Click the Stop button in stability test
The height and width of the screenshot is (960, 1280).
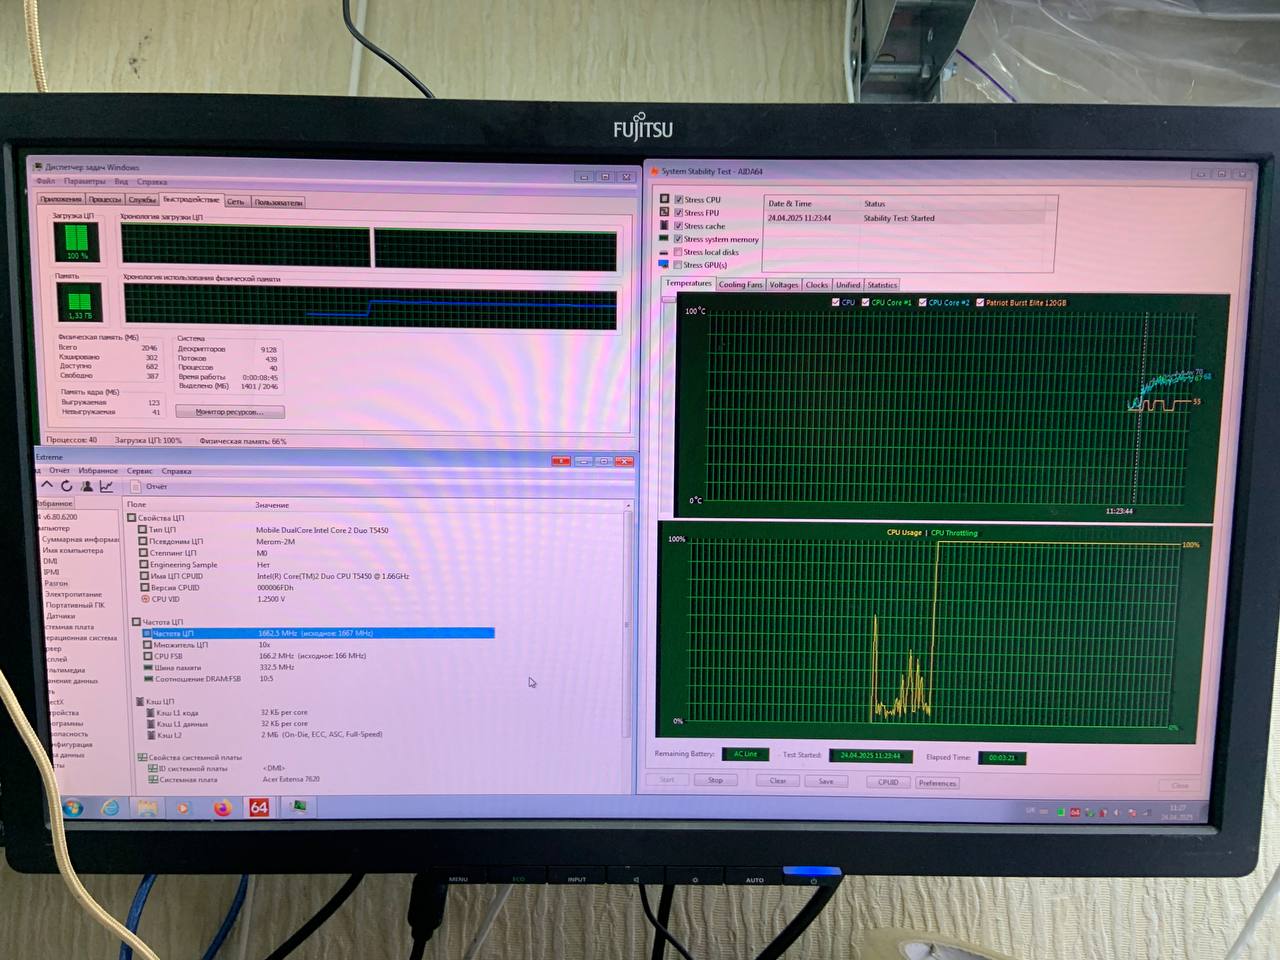click(715, 781)
